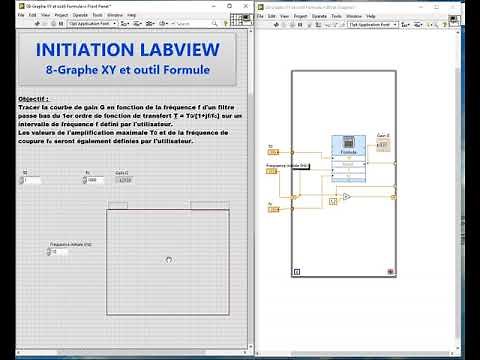The width and height of the screenshot is (480, 360).
Task: Open Operate menu in Front Panel window
Action: click(x=80, y=15)
